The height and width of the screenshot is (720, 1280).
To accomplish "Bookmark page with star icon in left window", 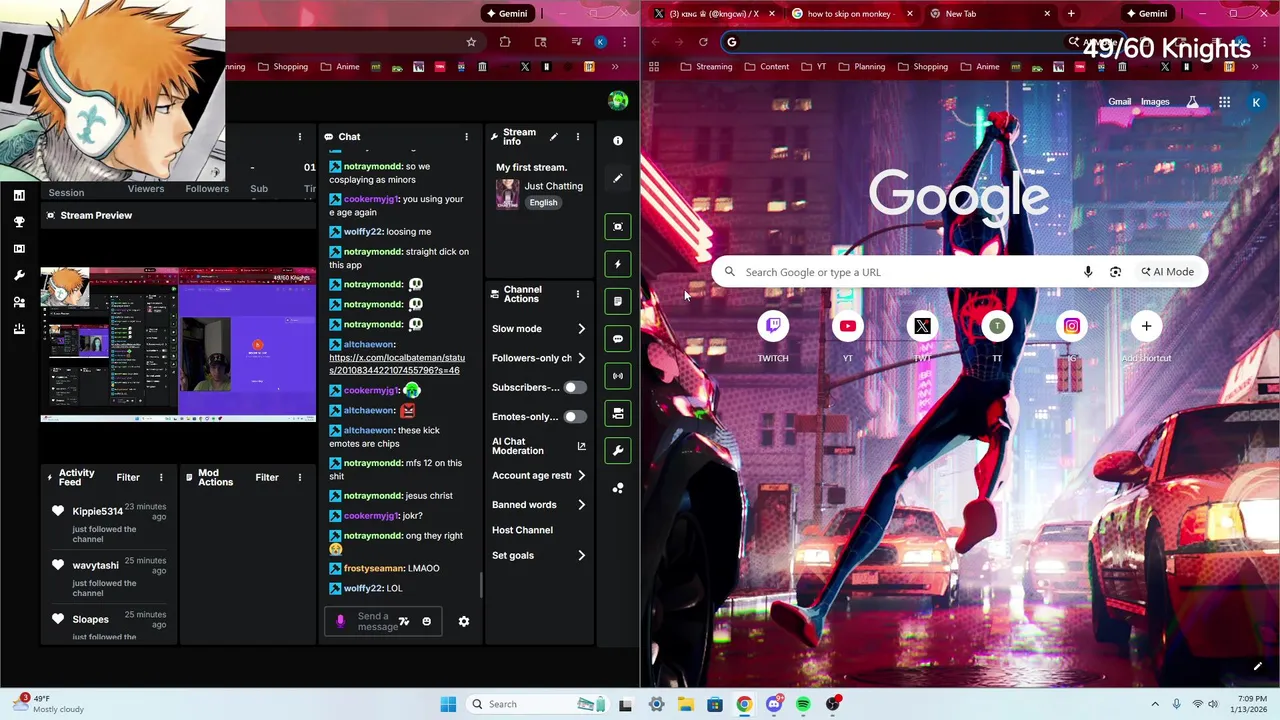I will 471,42.
